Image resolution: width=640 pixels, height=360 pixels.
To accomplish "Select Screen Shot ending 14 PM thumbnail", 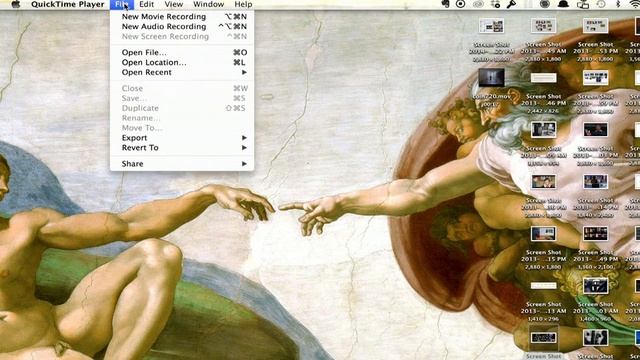I will [x=596, y=182].
